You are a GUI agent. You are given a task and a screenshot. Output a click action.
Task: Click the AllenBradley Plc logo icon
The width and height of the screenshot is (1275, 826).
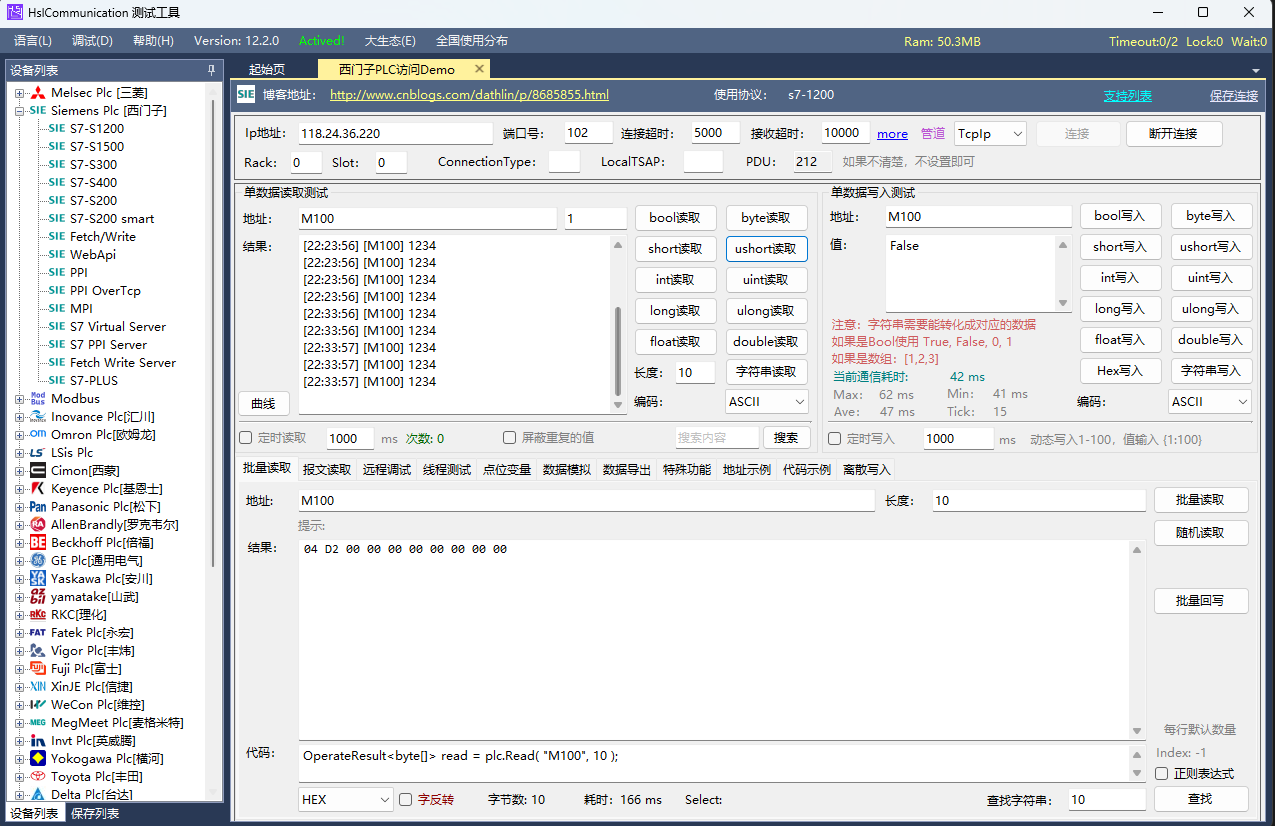click(38, 525)
